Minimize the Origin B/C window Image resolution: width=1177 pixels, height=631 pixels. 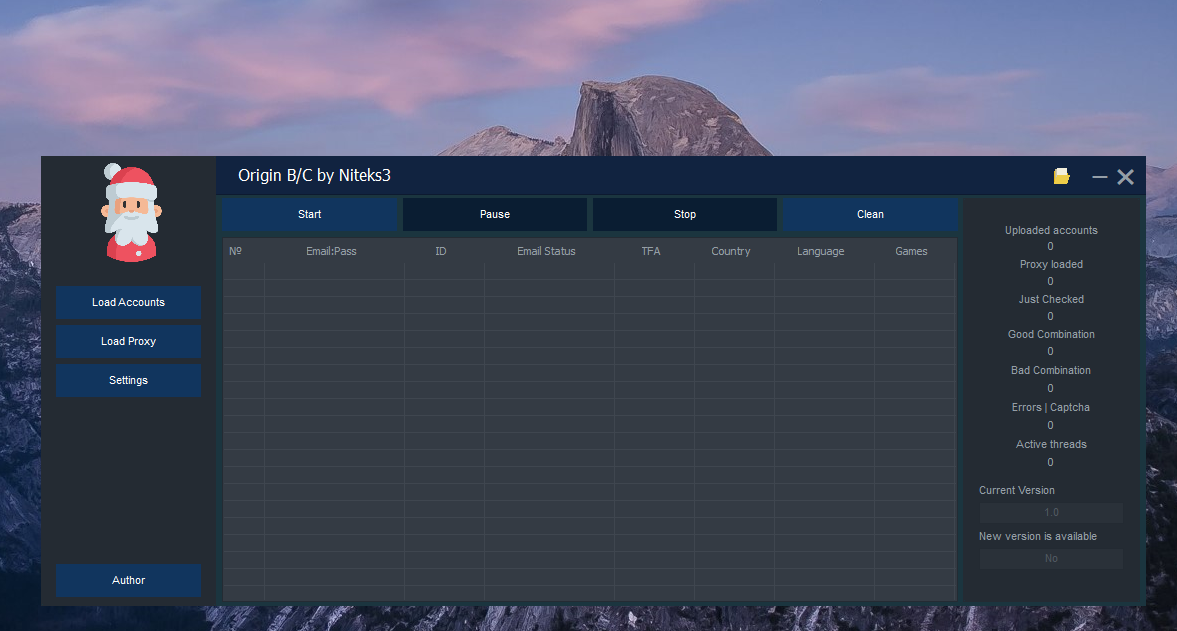tap(1099, 177)
